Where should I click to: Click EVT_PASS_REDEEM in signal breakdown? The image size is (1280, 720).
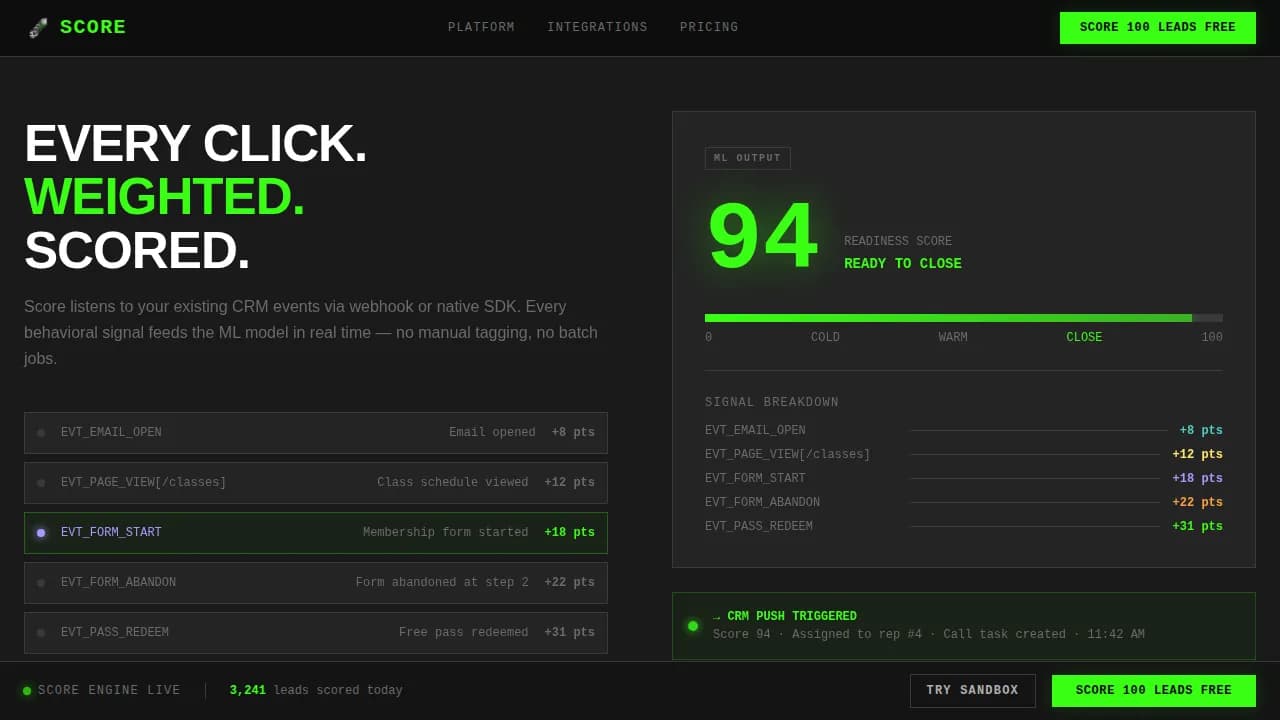759,526
